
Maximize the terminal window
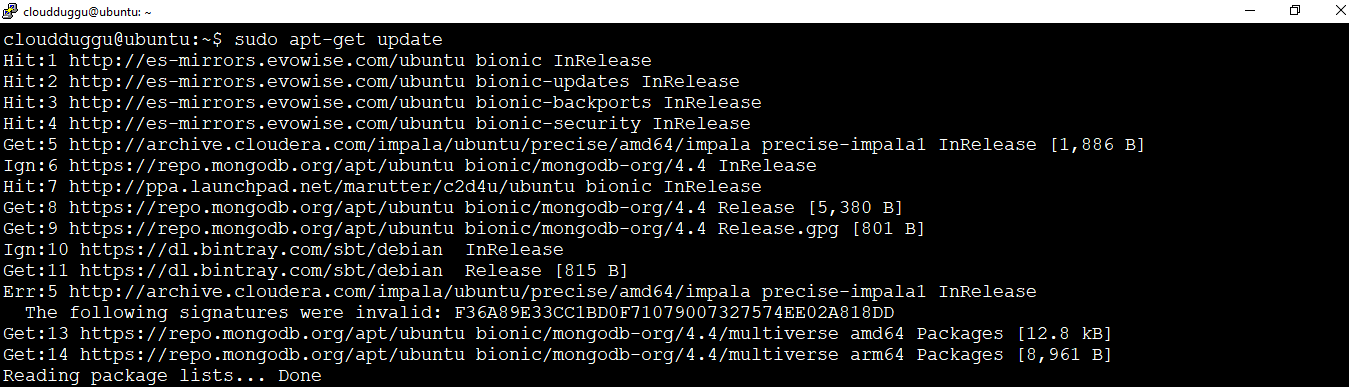[x=1295, y=11]
